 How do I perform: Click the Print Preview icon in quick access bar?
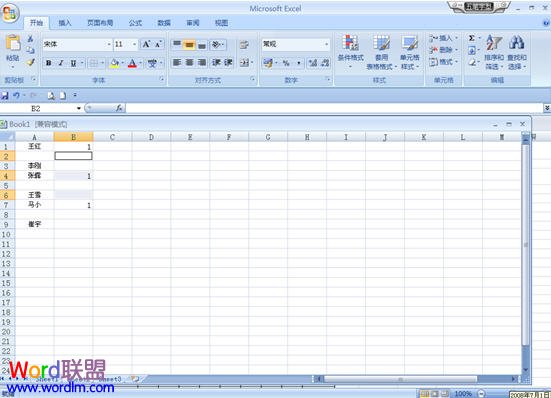coord(51,96)
